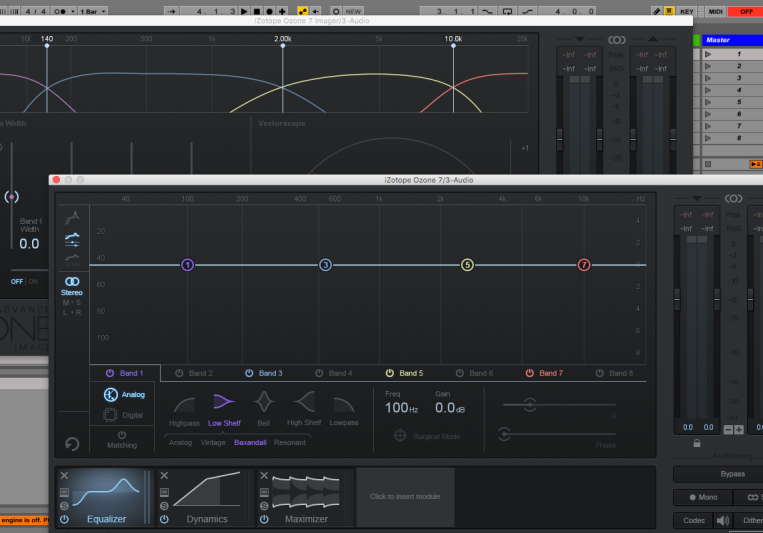This screenshot has width=763, height=533.
Task: Click the EQ reset/undo arrow icon
Action: 72,444
